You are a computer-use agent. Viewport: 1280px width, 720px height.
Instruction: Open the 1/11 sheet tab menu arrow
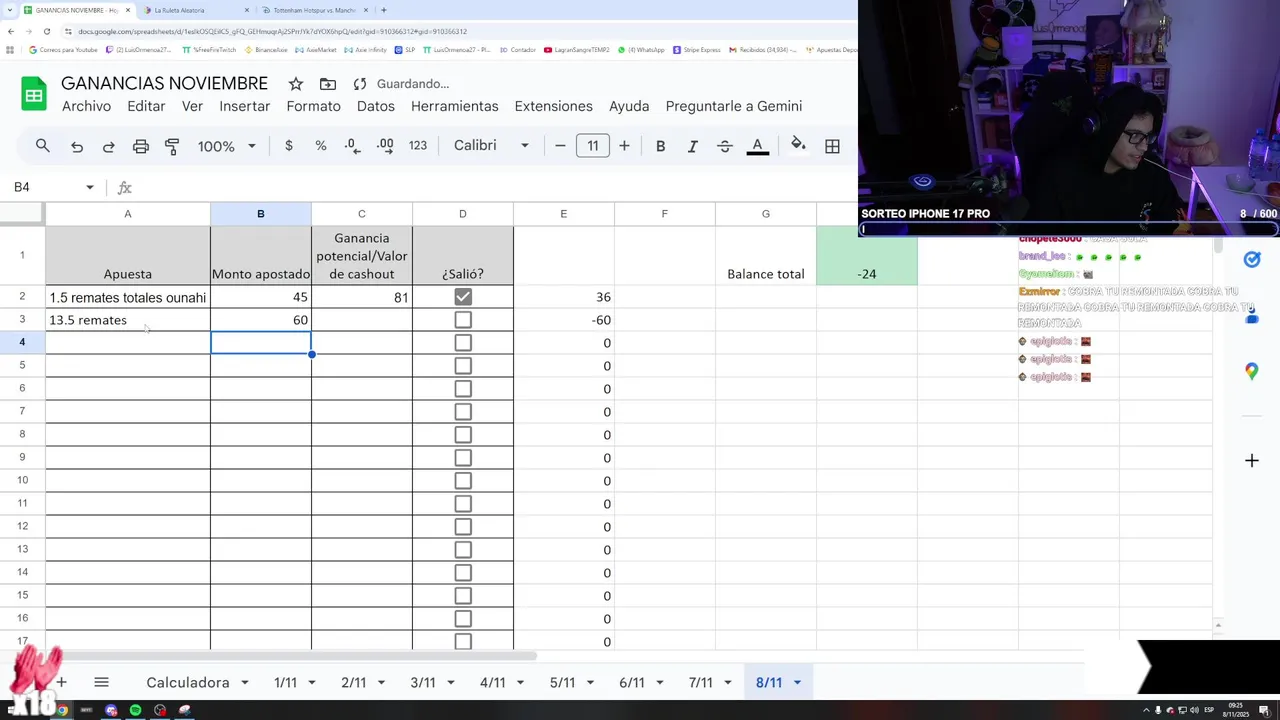311,683
